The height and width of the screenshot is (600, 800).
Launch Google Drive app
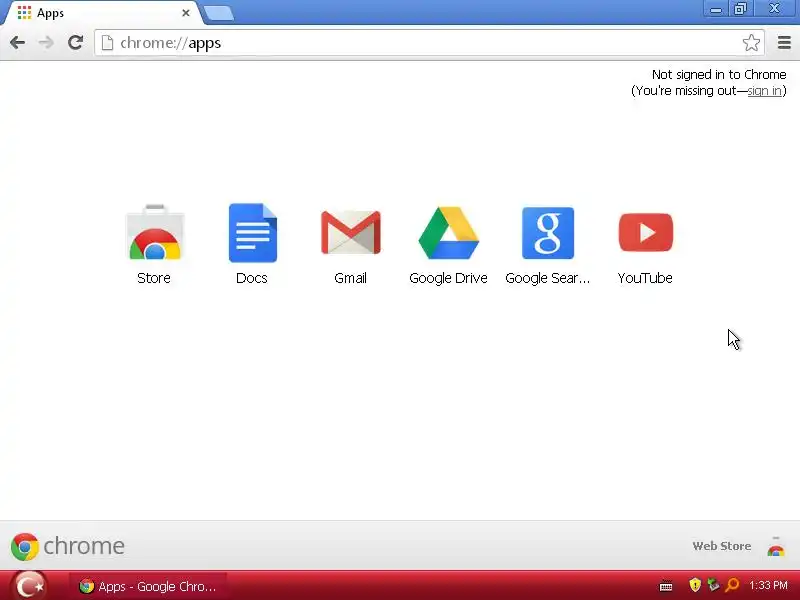(x=448, y=244)
